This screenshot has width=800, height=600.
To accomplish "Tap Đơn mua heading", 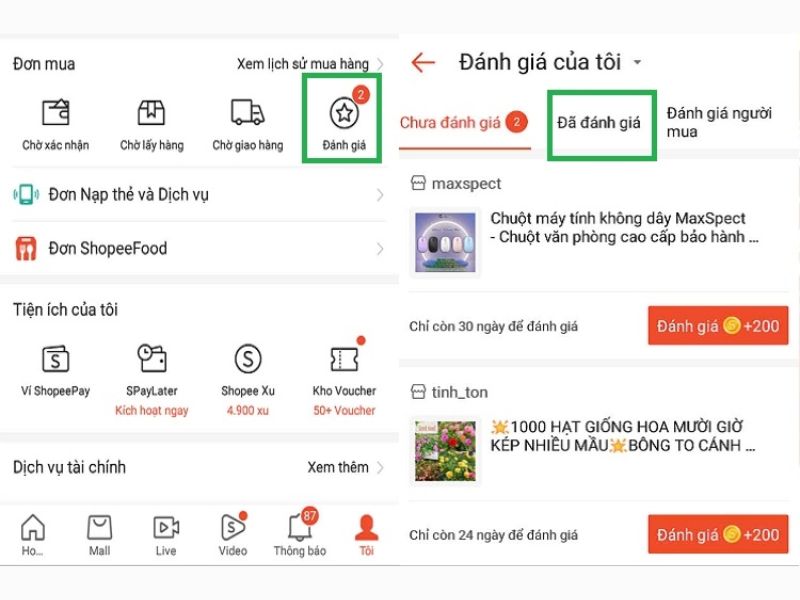I will point(44,64).
